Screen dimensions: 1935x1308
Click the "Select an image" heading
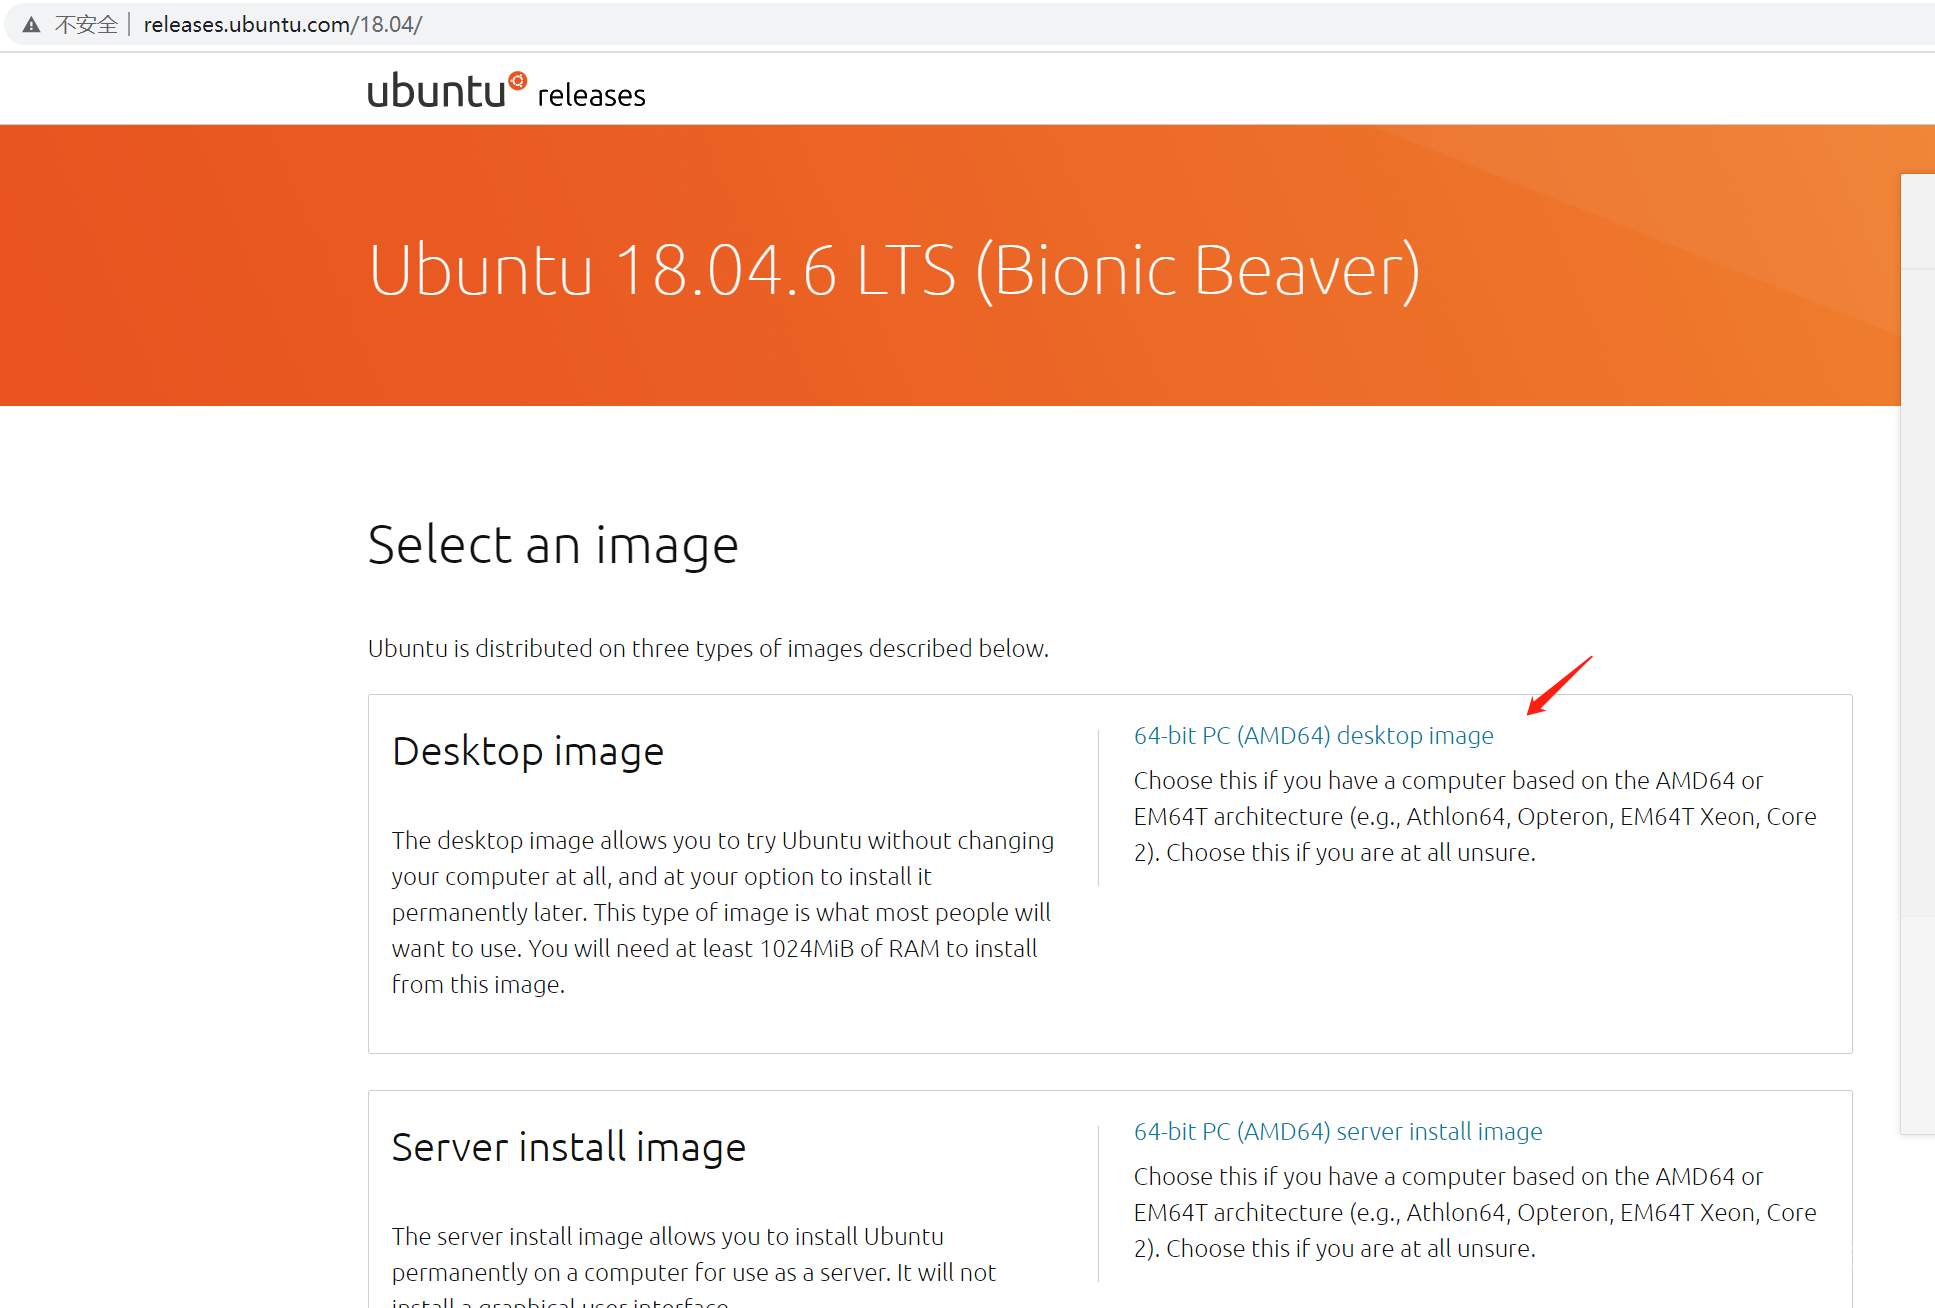[552, 545]
